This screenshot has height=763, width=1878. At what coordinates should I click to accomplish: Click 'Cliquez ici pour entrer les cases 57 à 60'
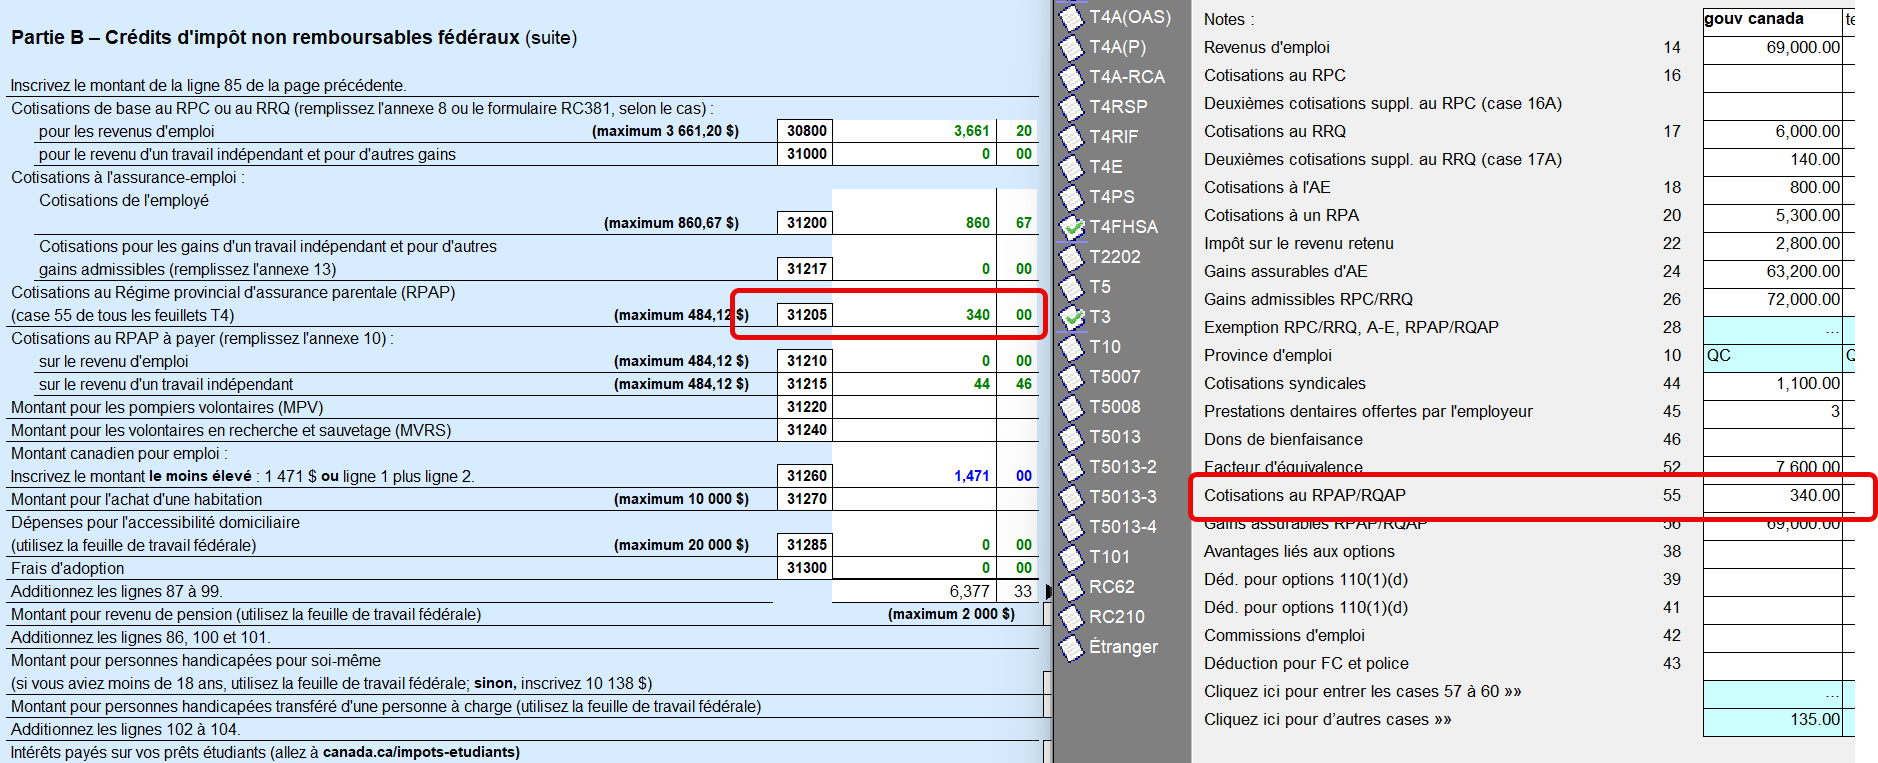tap(1362, 692)
